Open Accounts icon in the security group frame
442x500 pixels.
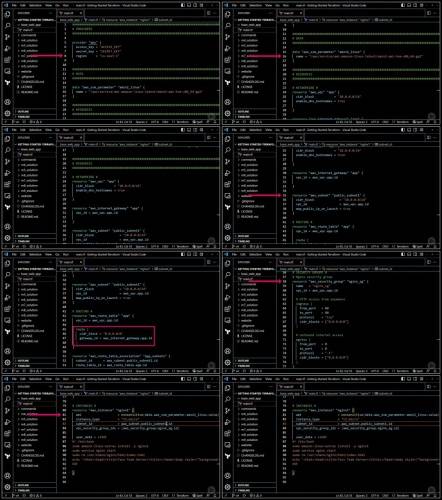pyautogui.click(x=228, y=351)
